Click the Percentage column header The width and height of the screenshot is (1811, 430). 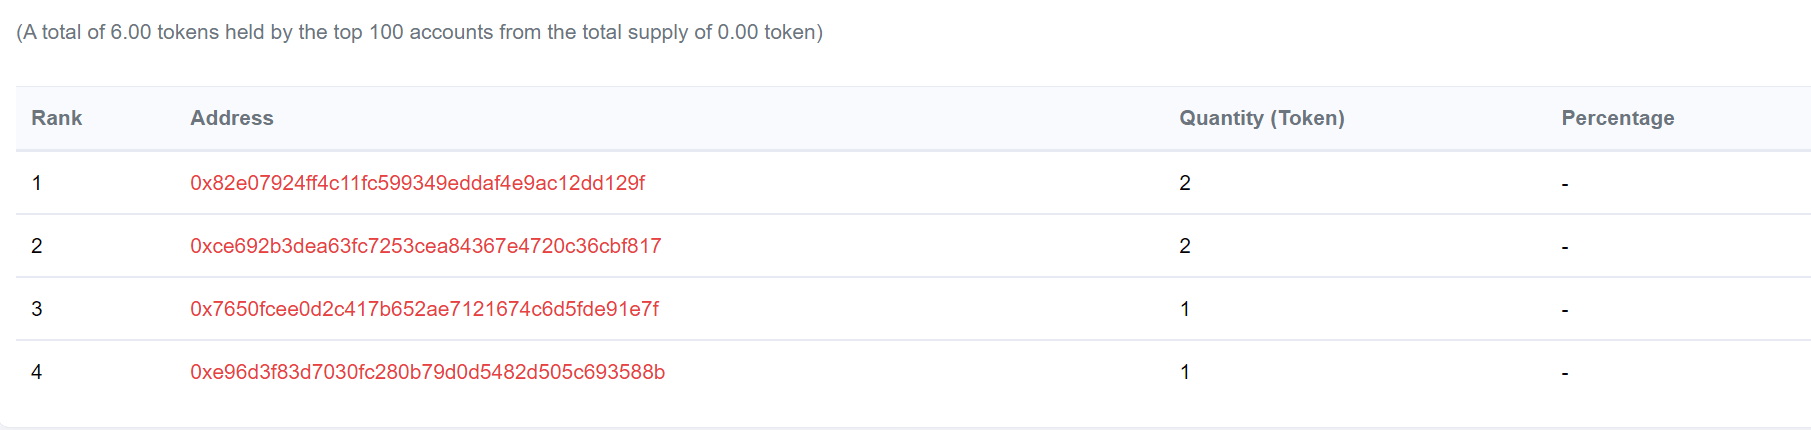[1618, 118]
